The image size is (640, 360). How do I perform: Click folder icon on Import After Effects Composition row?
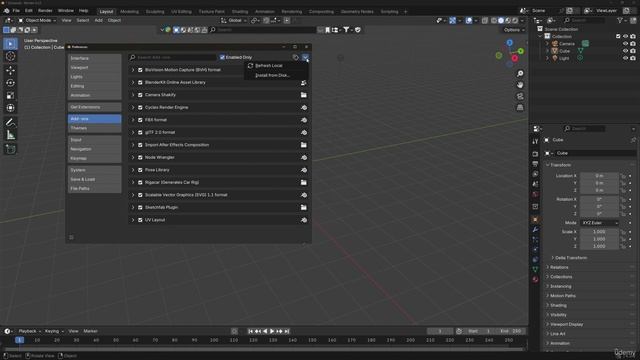304,145
